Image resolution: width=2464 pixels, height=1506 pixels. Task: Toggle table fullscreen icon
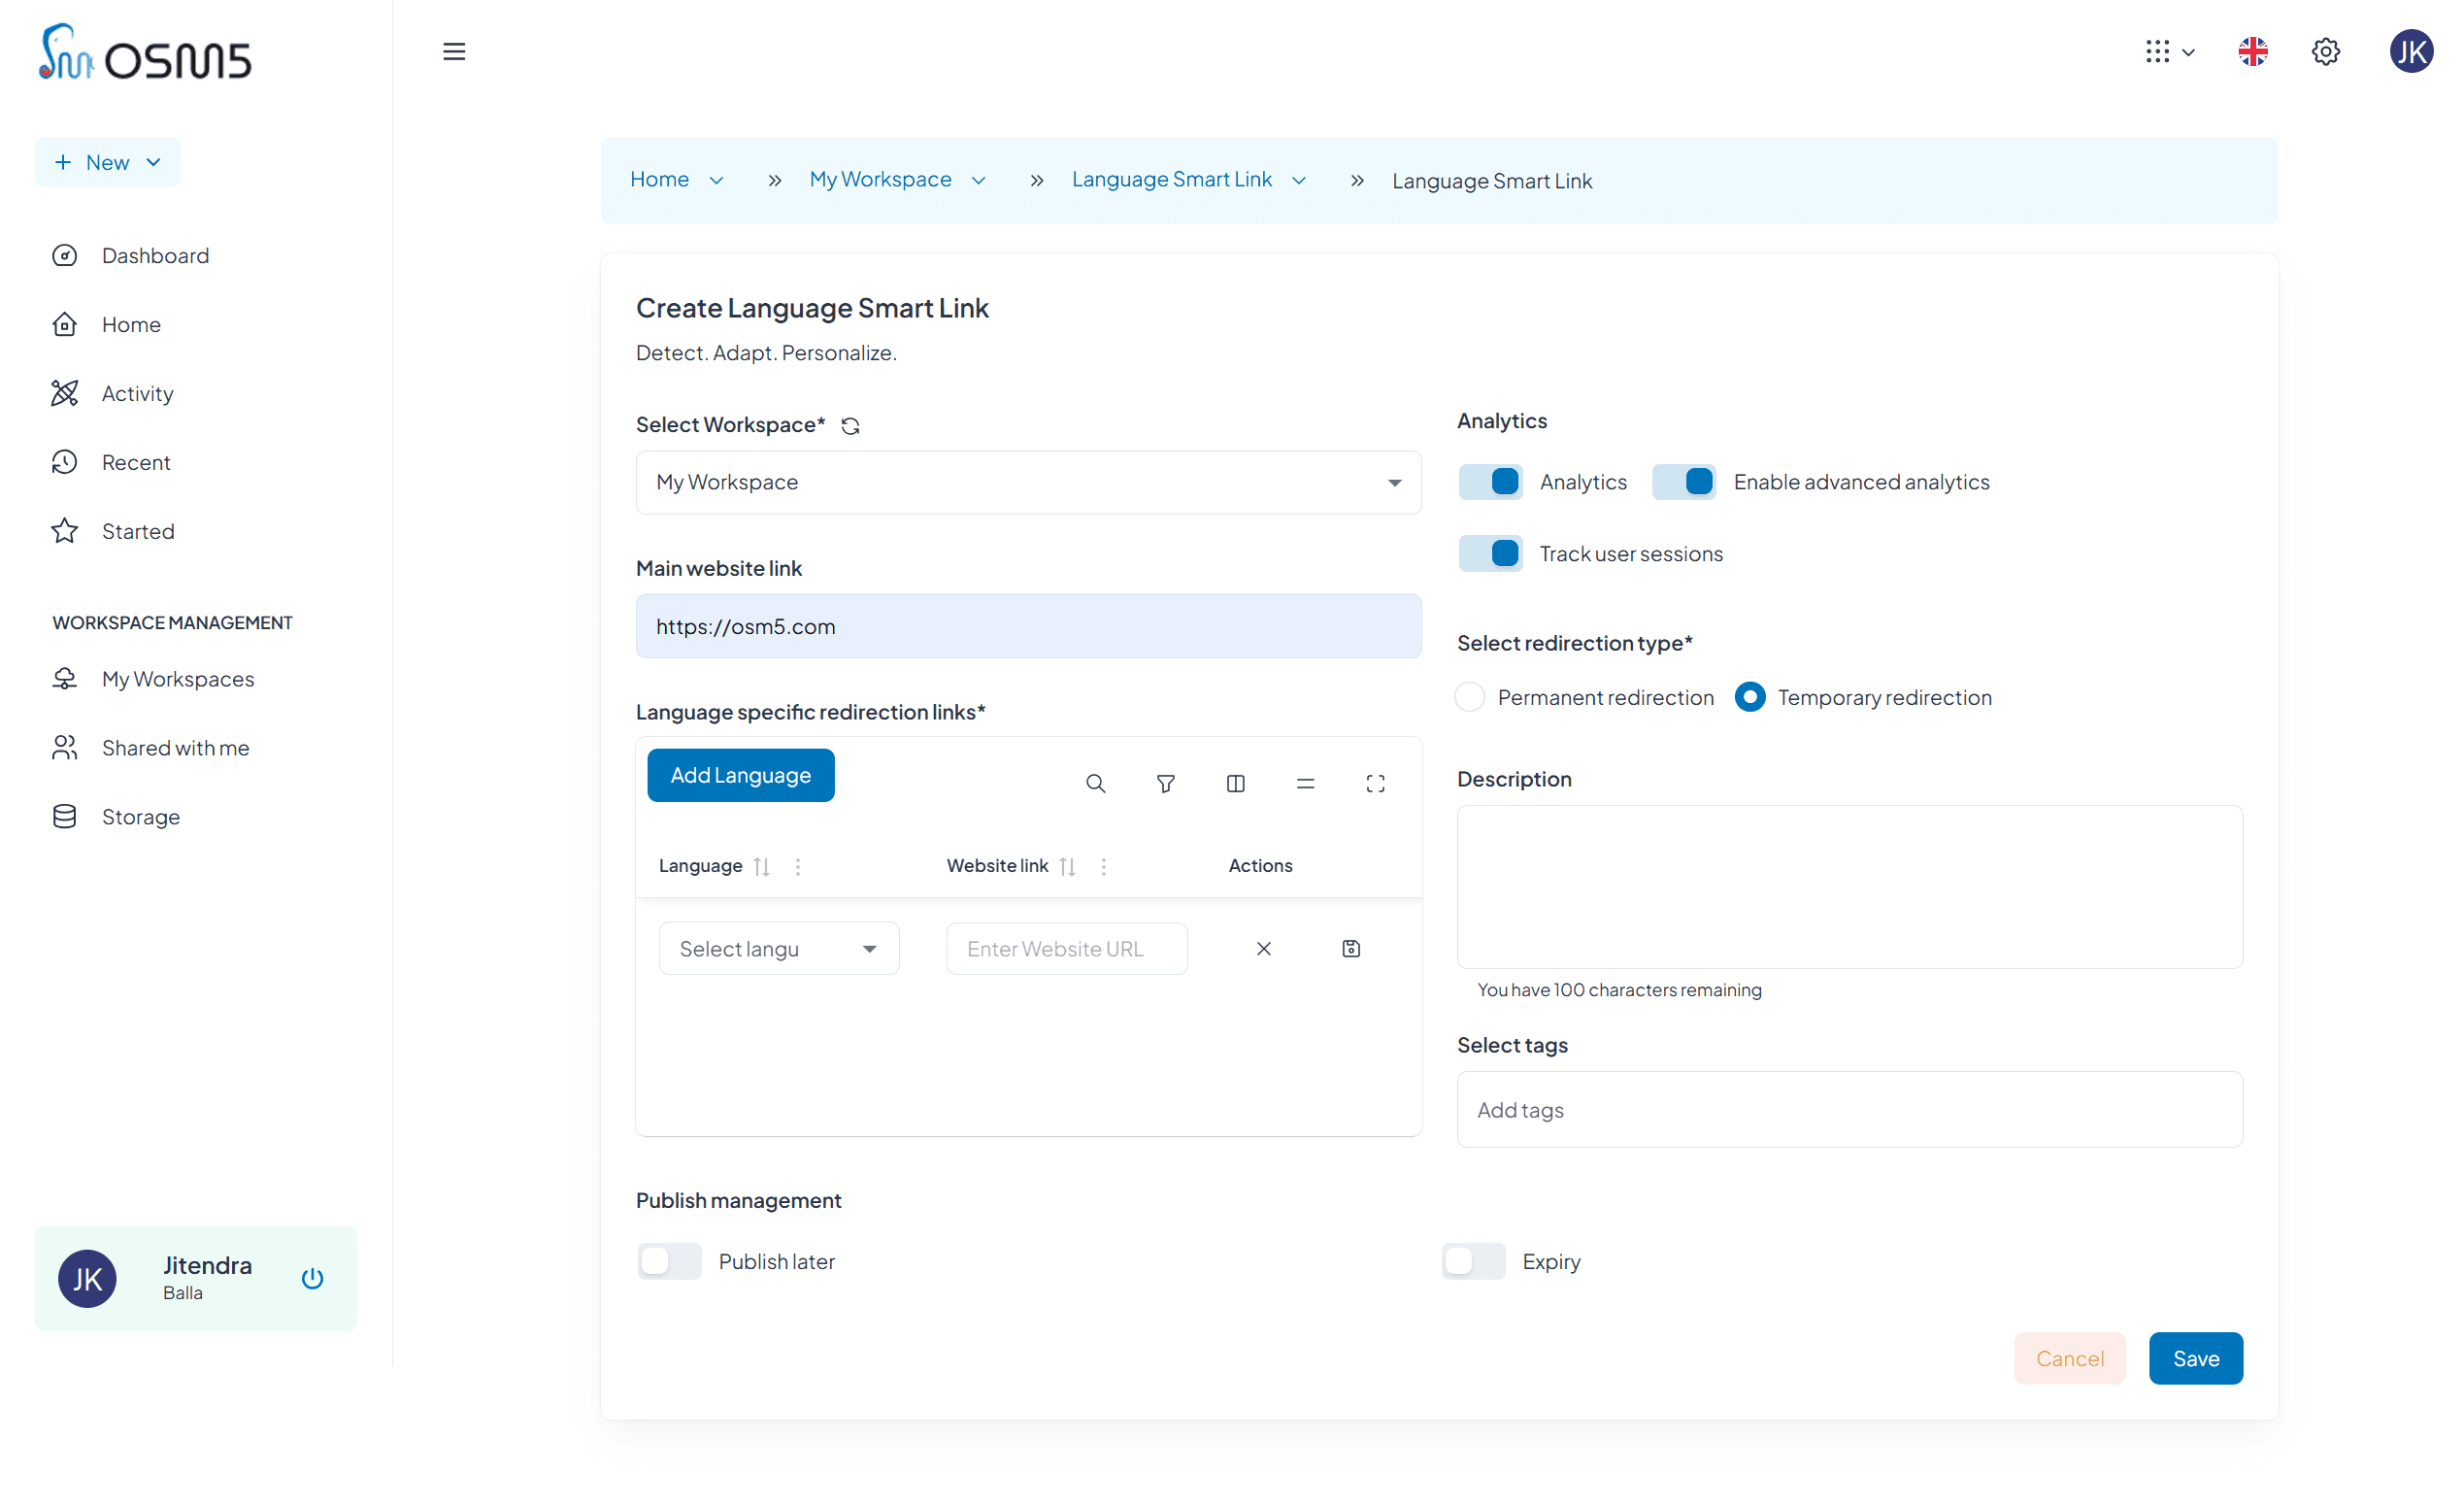click(x=1375, y=784)
